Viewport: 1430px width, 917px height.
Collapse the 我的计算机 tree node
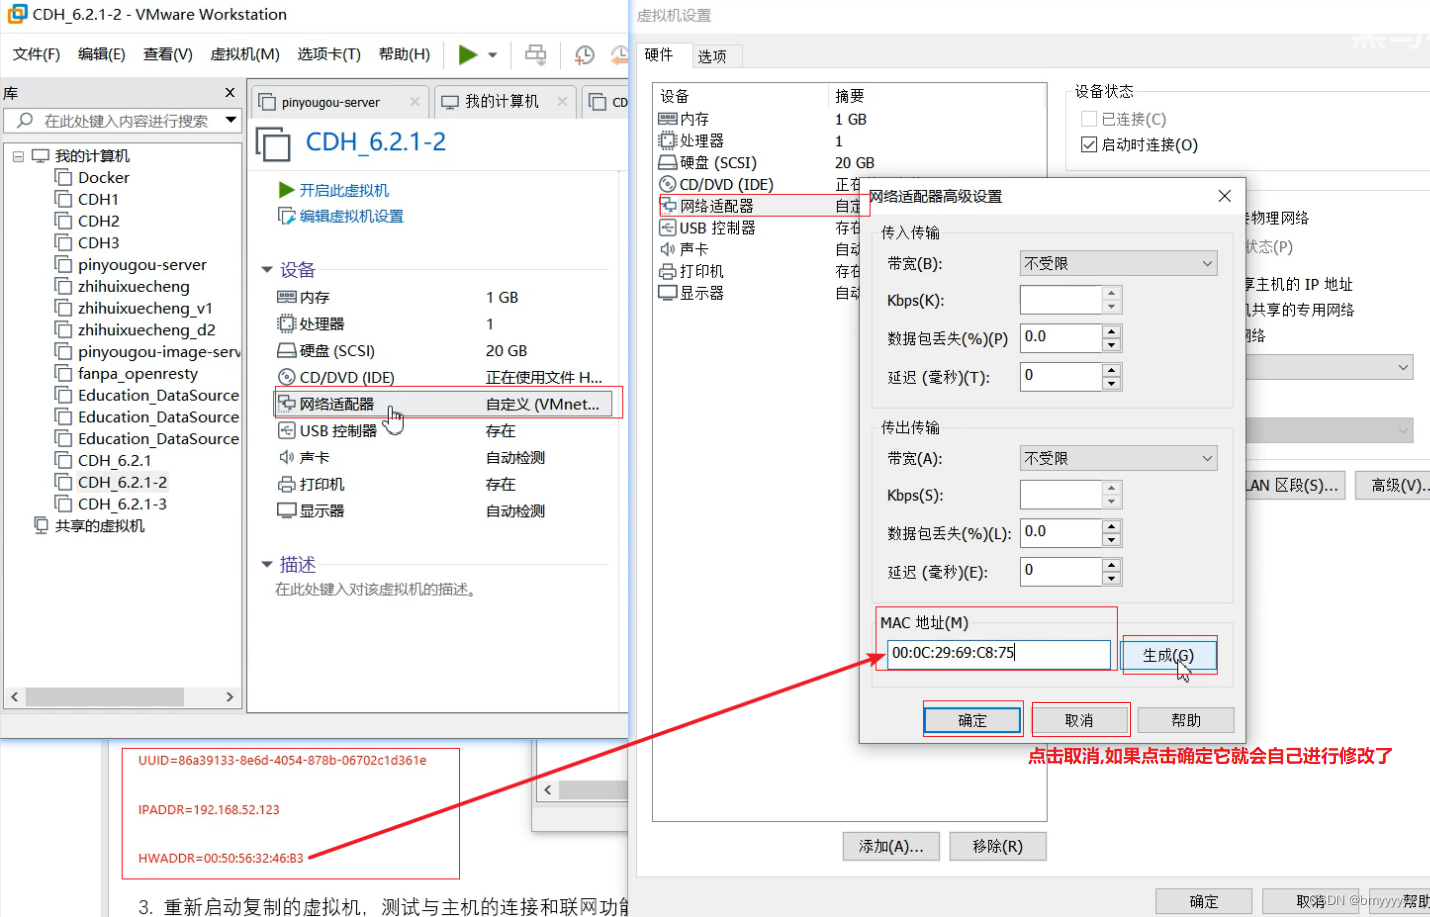[x=18, y=156]
